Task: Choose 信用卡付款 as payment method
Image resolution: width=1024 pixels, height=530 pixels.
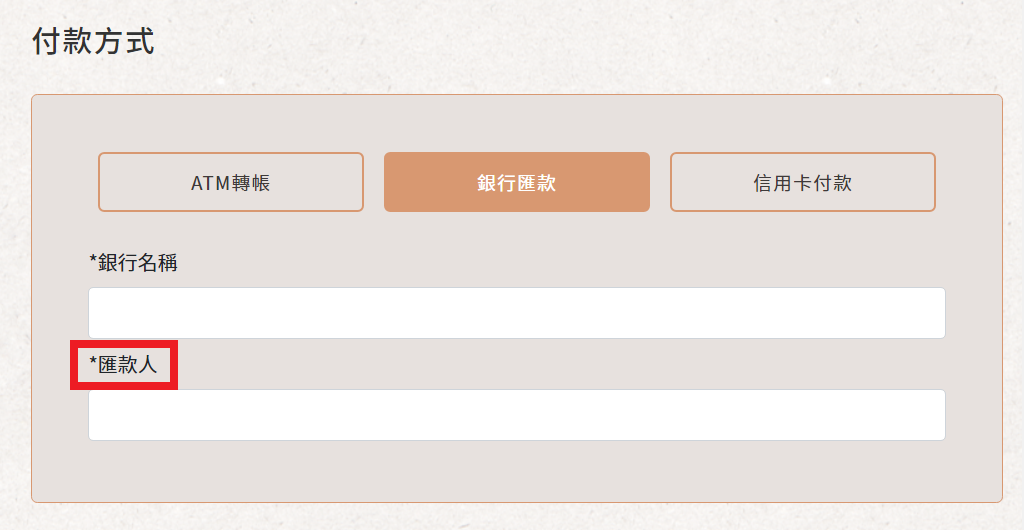Action: pyautogui.click(x=803, y=182)
